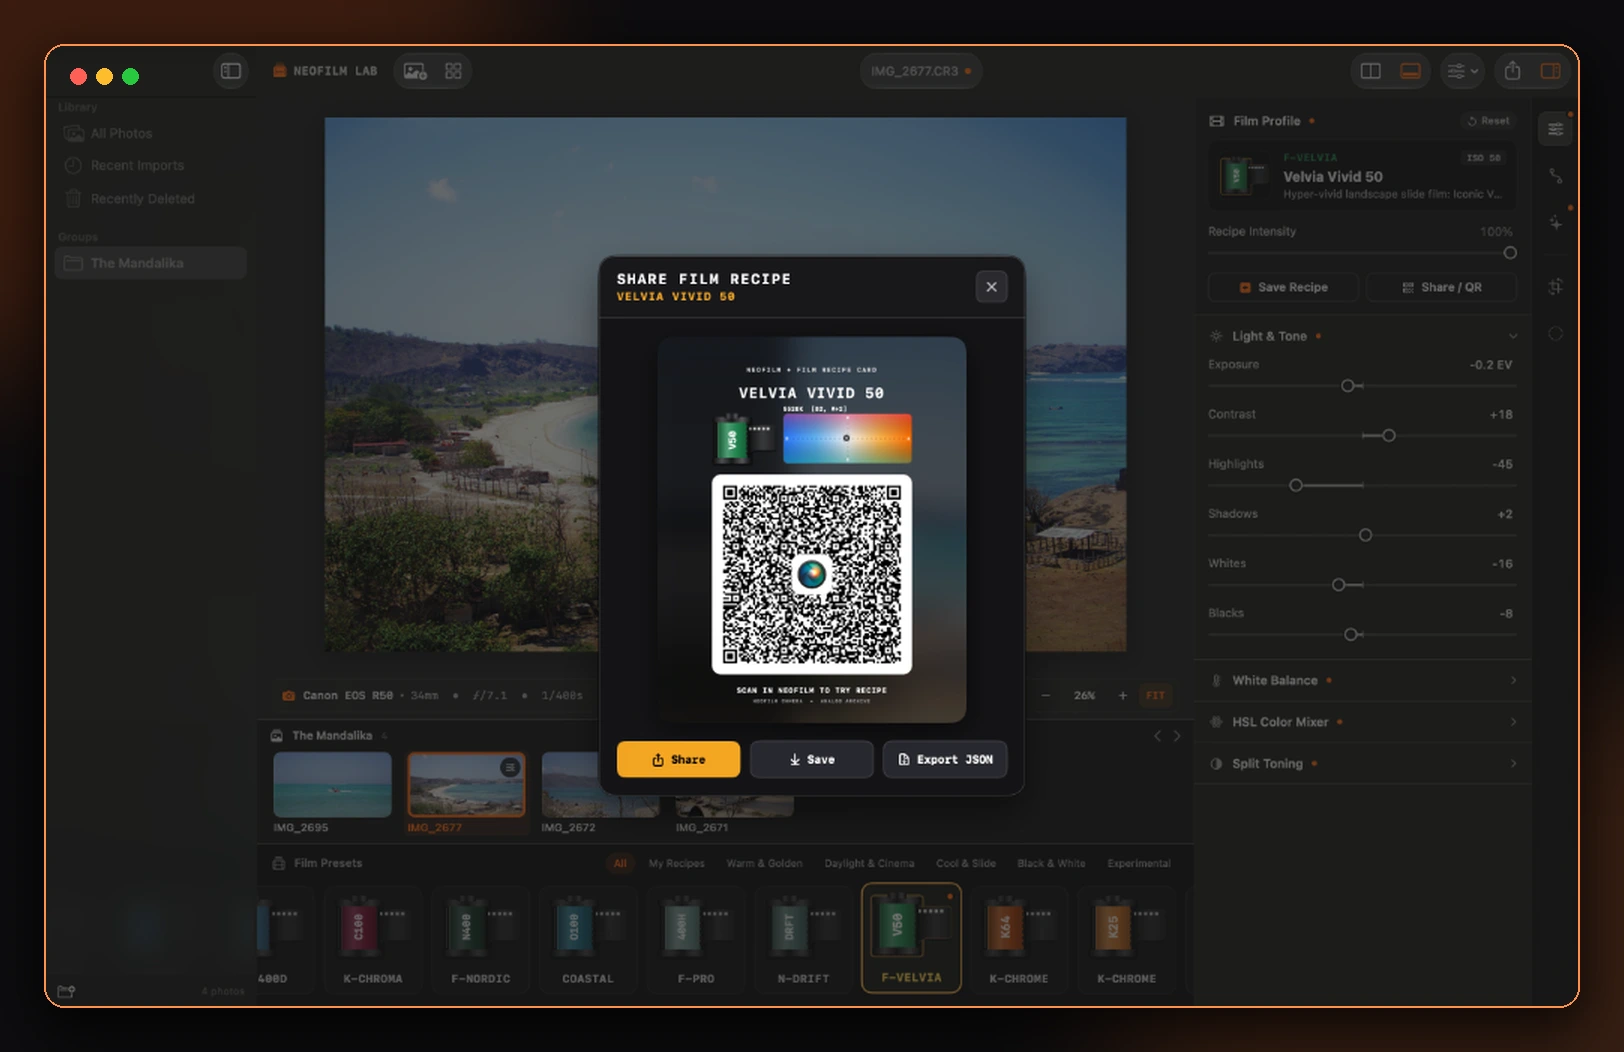The image size is (1624, 1052).
Task: Open Recently Deleted in sidebar
Action: (x=151, y=199)
